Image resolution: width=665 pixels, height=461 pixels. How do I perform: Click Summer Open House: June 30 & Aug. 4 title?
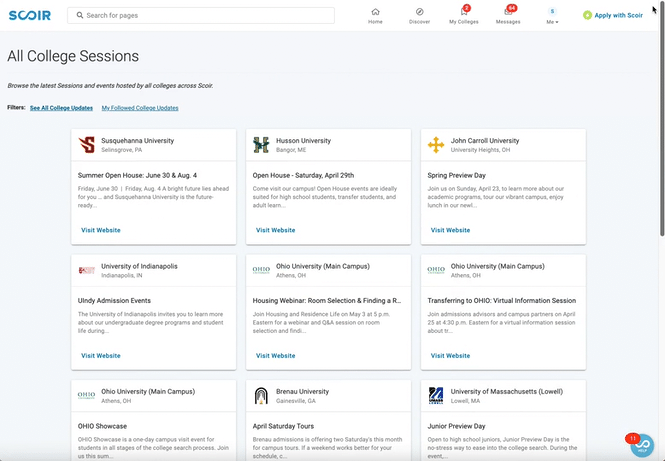click(x=137, y=175)
